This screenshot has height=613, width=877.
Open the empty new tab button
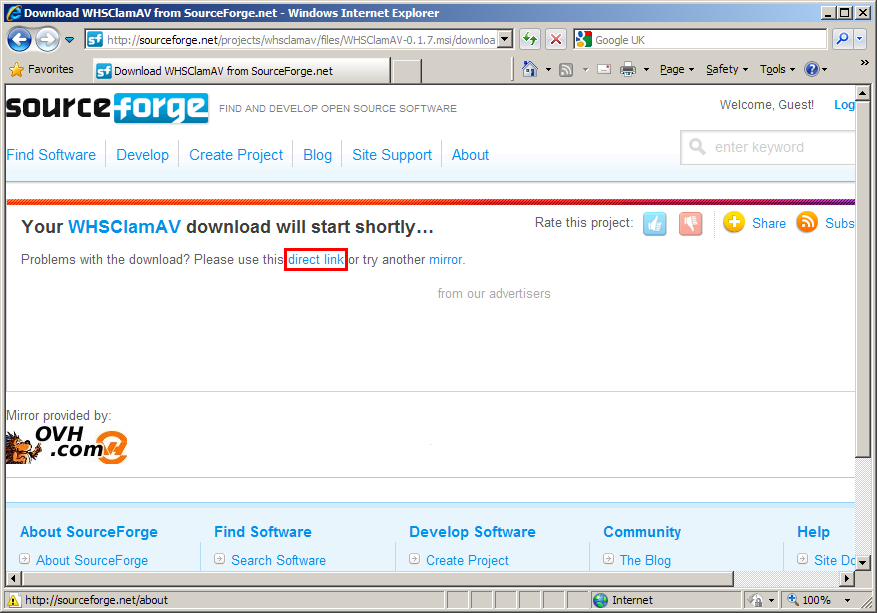click(x=406, y=71)
